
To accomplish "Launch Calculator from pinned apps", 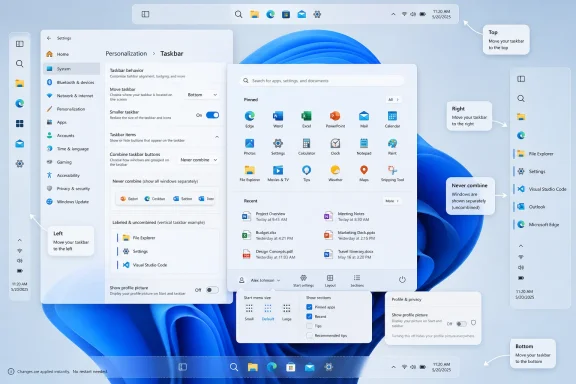I will [x=306, y=146].
